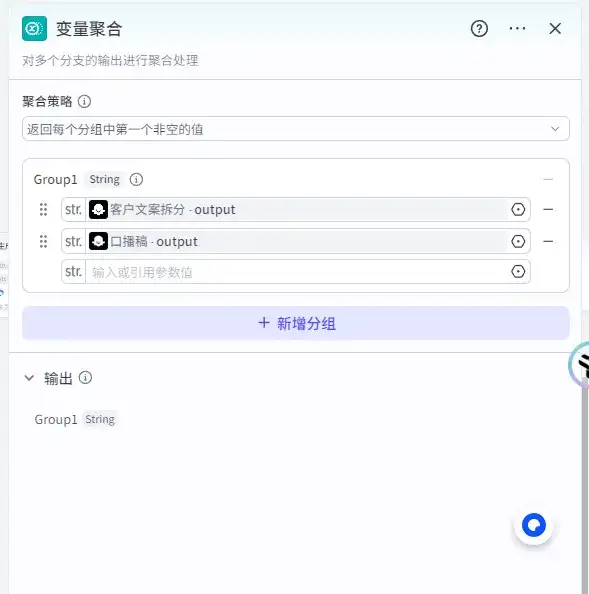Click description 对多个分支的输出进行聚合处理

click(x=110, y=61)
